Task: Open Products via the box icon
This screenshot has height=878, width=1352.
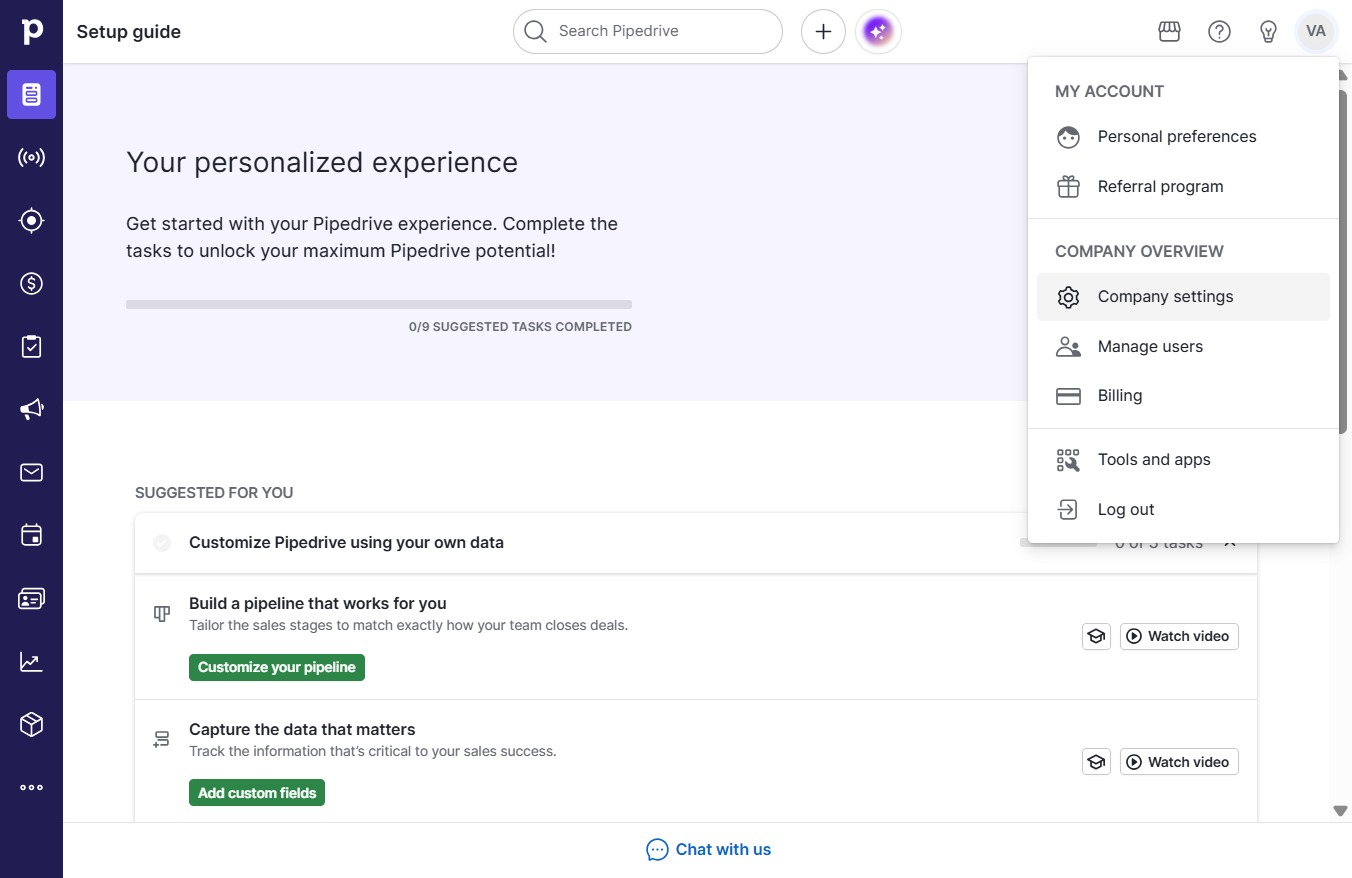Action: coord(31,725)
